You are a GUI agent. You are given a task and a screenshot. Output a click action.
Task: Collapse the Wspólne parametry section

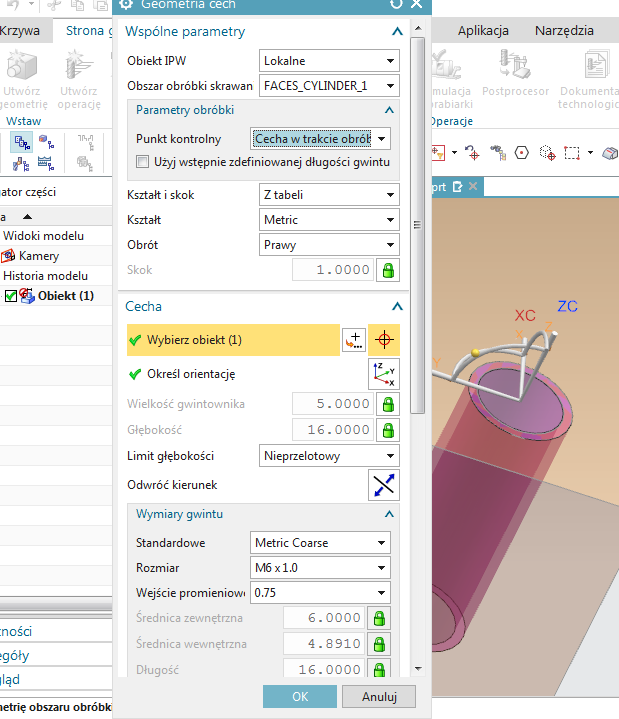(x=397, y=32)
